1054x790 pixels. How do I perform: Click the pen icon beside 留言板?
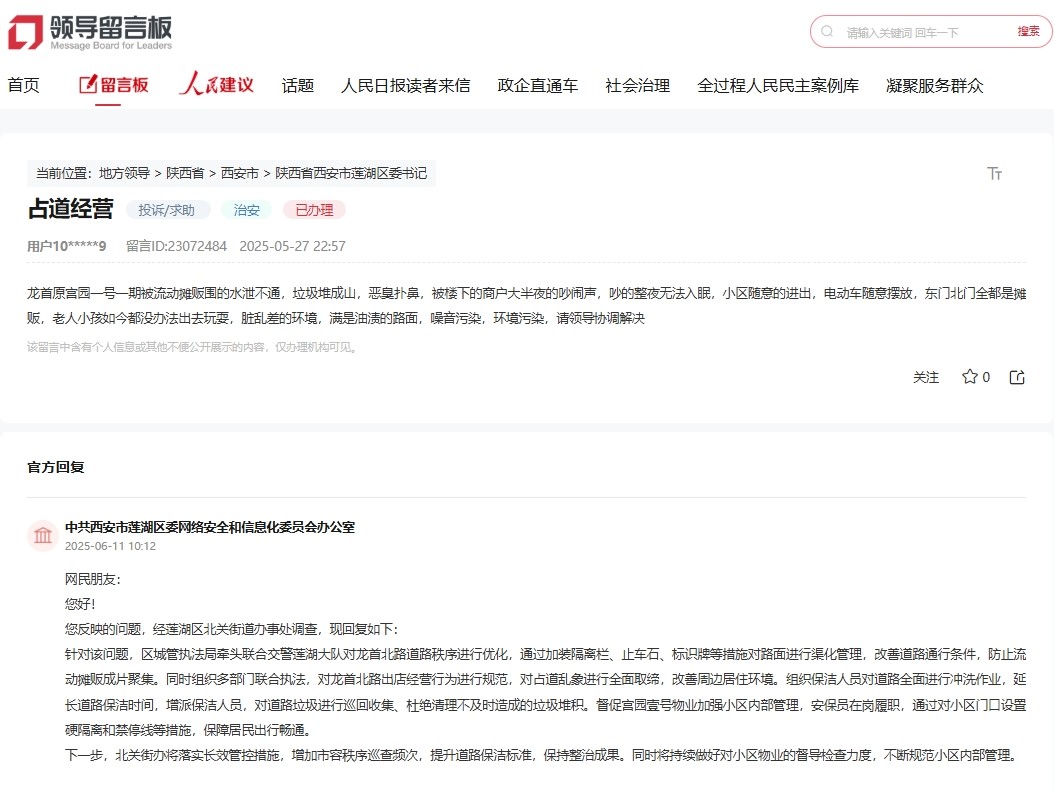[85, 84]
